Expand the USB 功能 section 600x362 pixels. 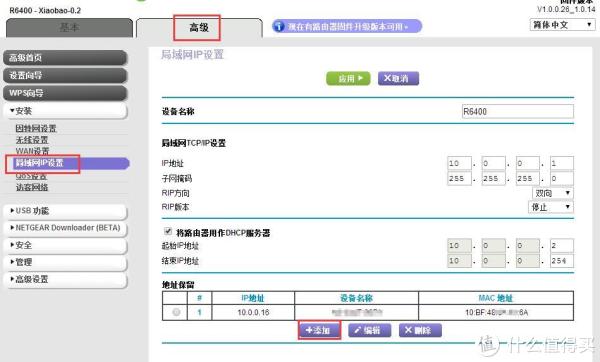[65, 211]
